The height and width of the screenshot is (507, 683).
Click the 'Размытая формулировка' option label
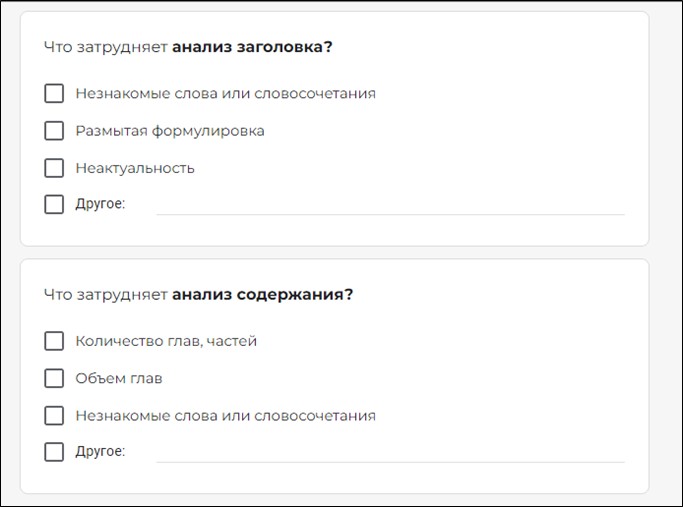pos(170,131)
